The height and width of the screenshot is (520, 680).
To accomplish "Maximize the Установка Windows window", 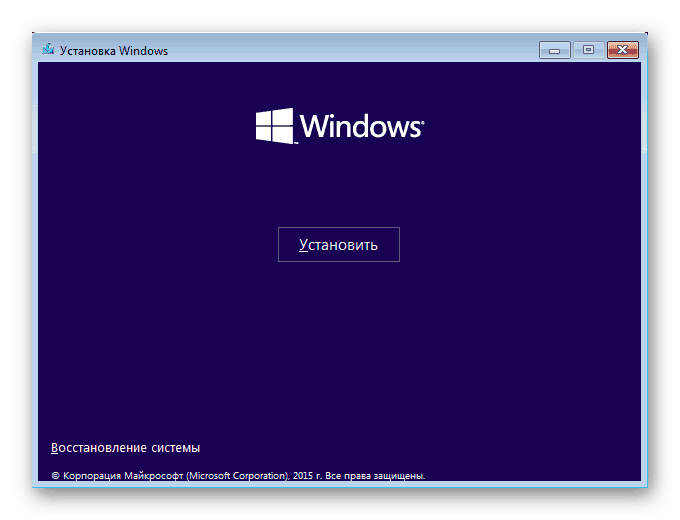I will (588, 50).
